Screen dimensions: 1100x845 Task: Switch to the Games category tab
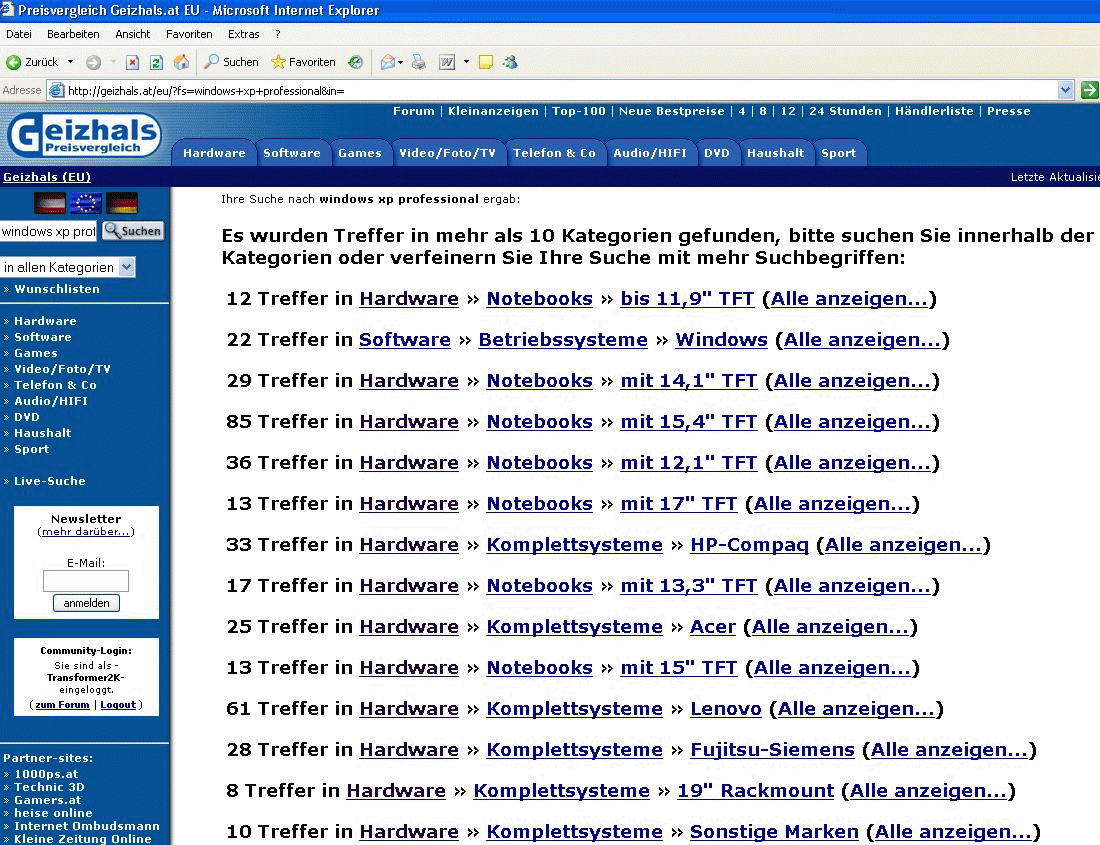click(360, 153)
